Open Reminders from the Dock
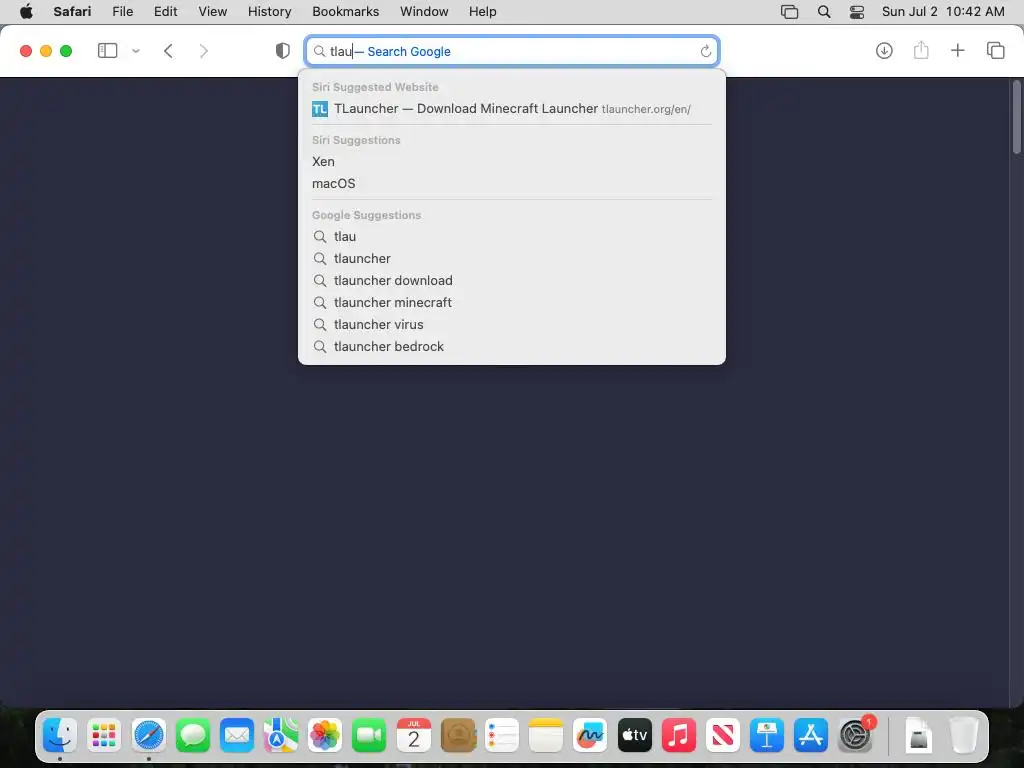This screenshot has width=1024, height=768. [502, 735]
